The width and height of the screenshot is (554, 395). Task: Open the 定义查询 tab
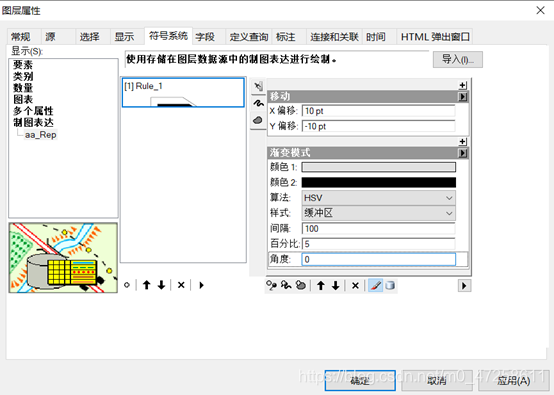click(249, 37)
